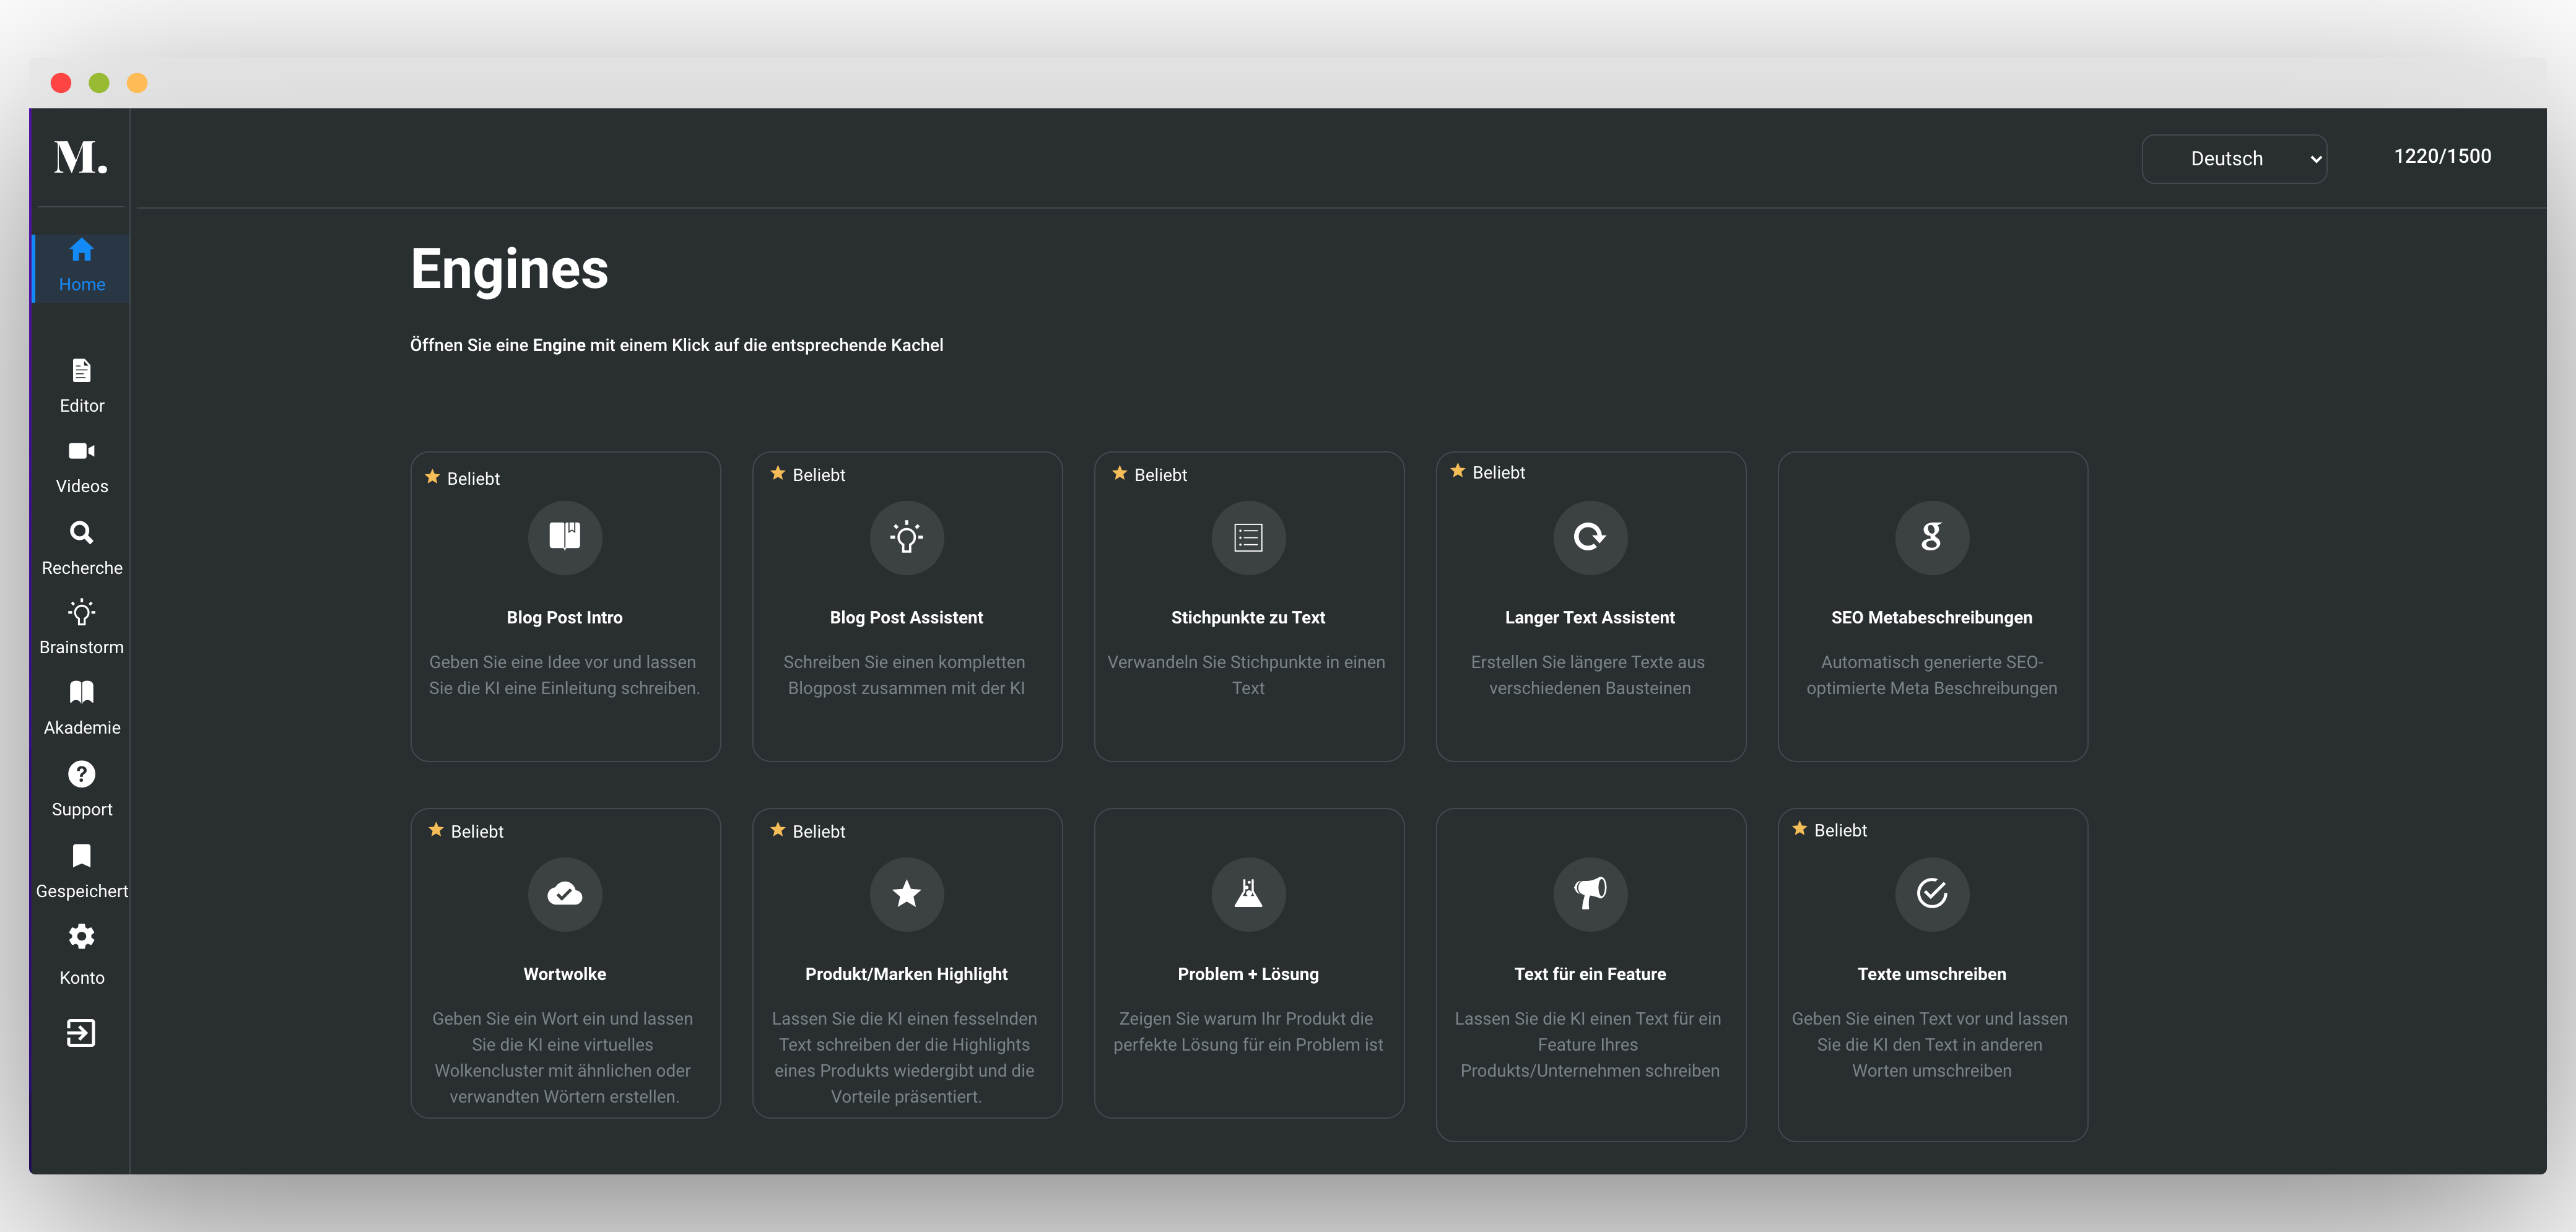Click the Texte umschreiben checkmark icon

point(1931,893)
